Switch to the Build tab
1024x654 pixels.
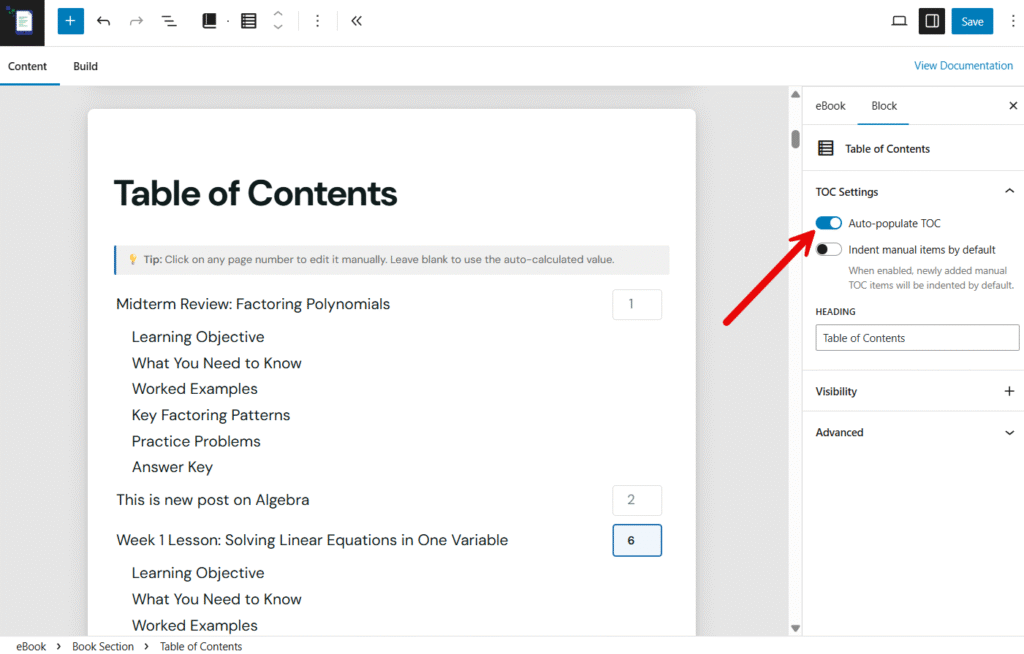click(85, 66)
